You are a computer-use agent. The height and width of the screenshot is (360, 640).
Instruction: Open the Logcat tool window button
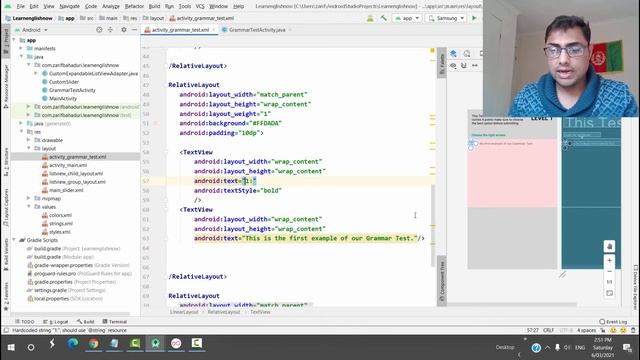pos(56,322)
